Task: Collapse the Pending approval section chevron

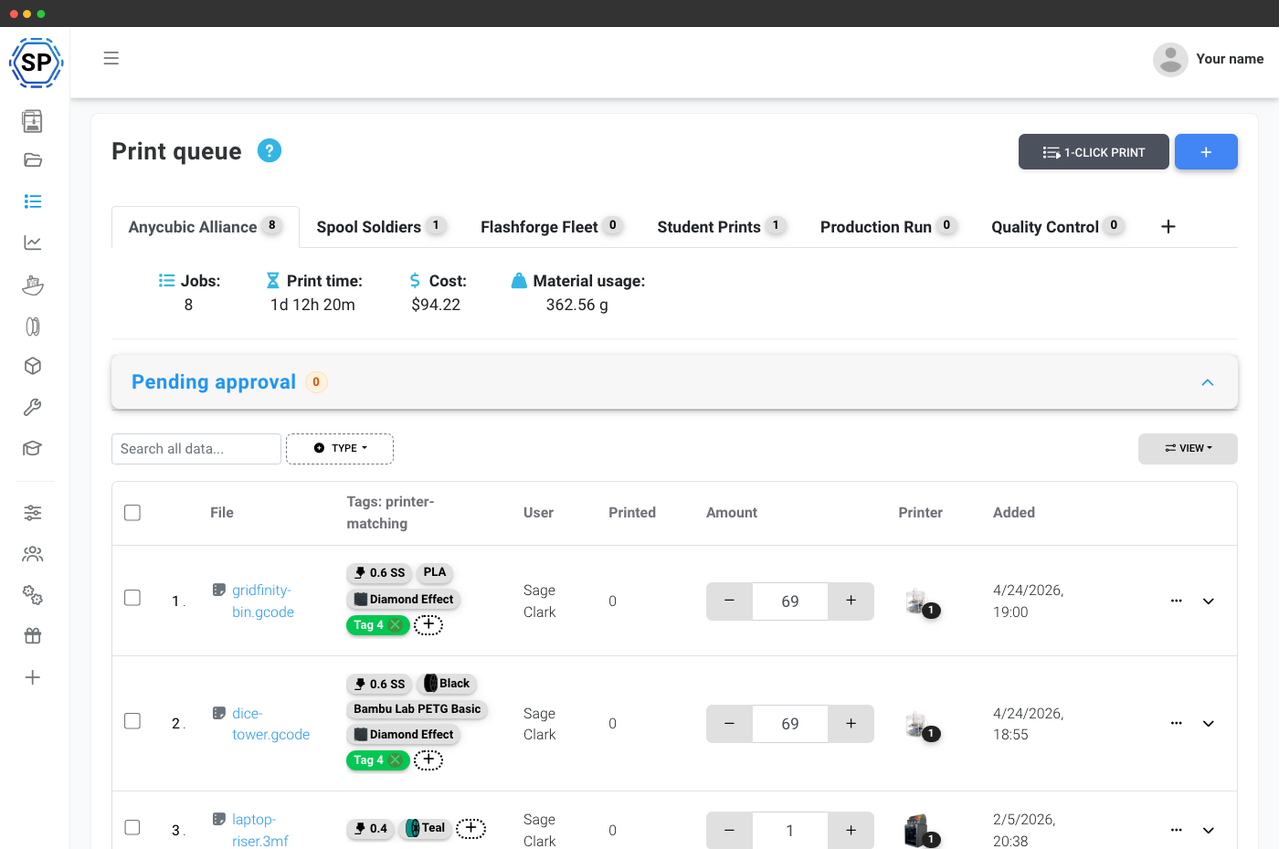Action: click(x=1207, y=382)
